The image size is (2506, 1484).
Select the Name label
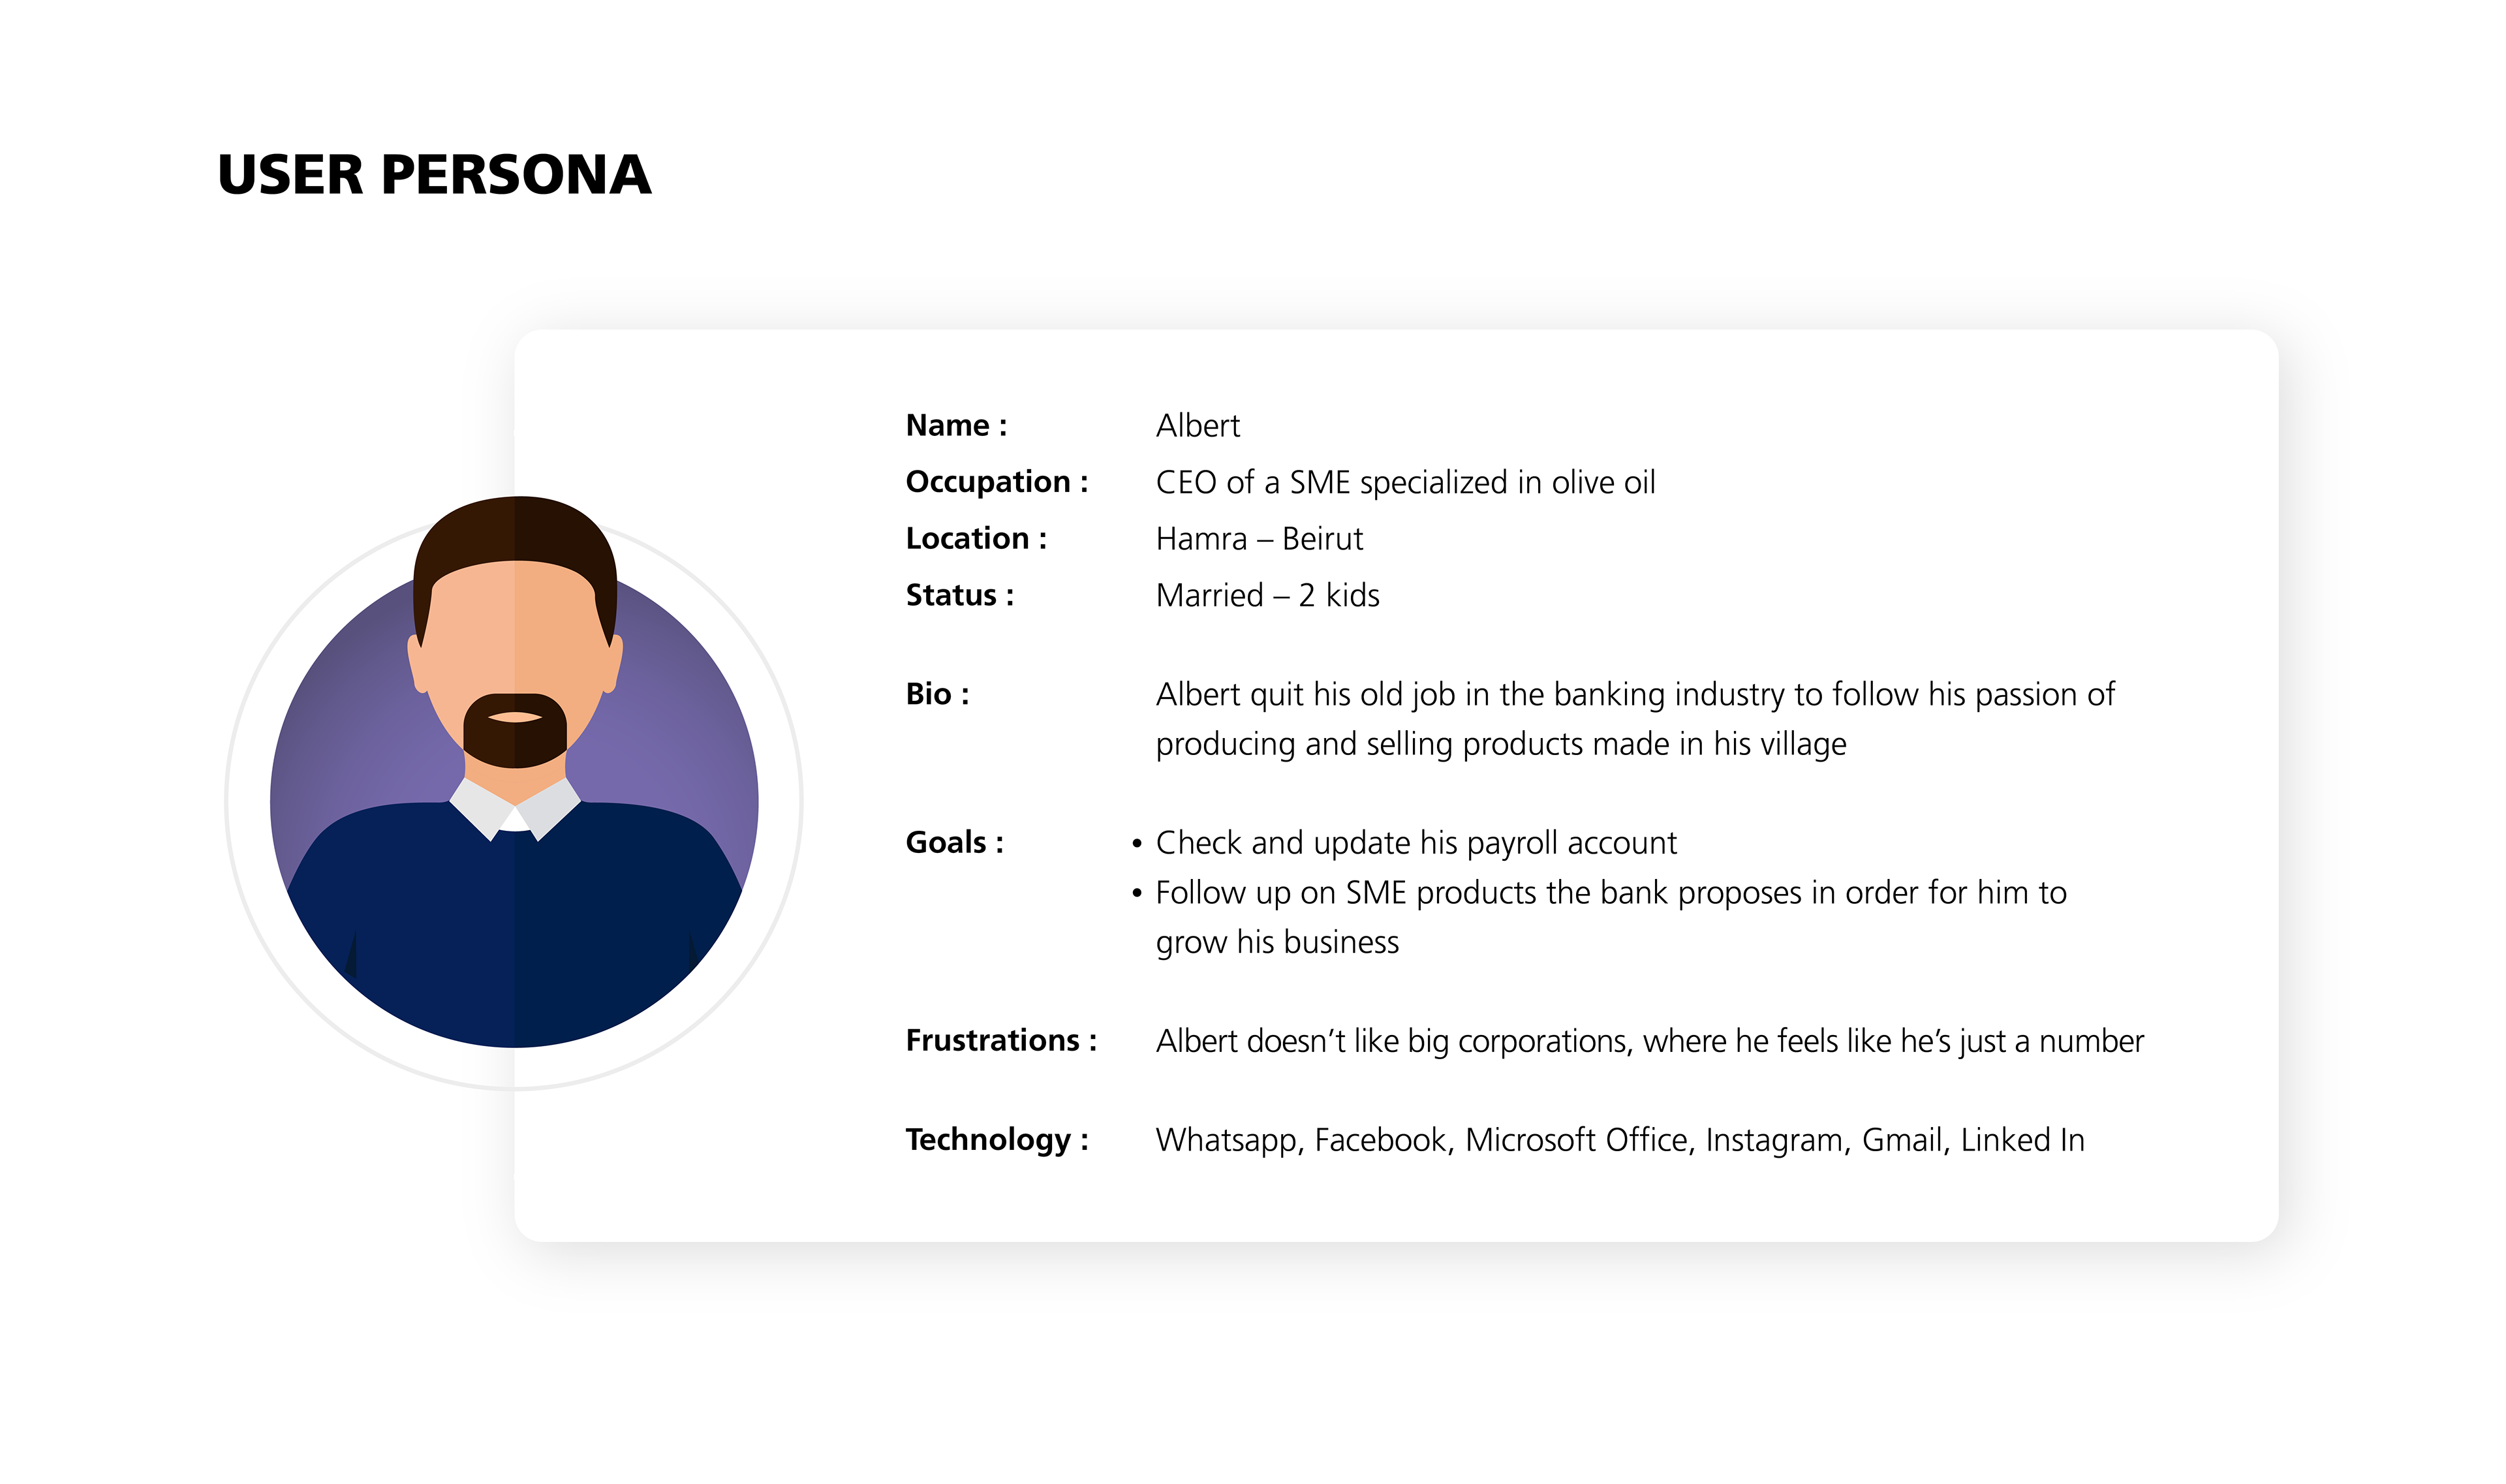coord(956,425)
